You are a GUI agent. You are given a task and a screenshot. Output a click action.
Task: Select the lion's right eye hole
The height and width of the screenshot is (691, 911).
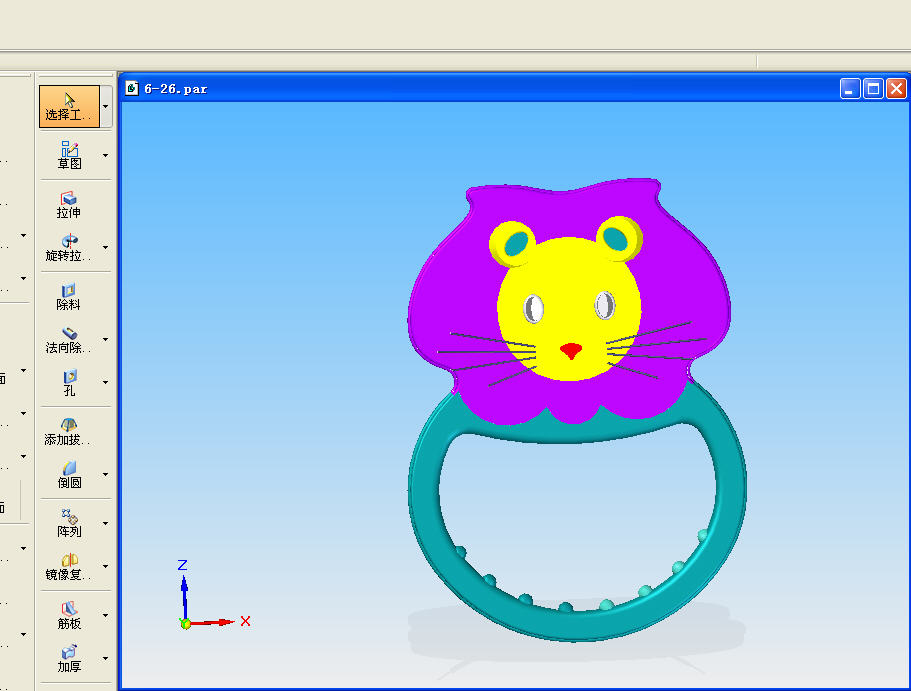pos(605,305)
